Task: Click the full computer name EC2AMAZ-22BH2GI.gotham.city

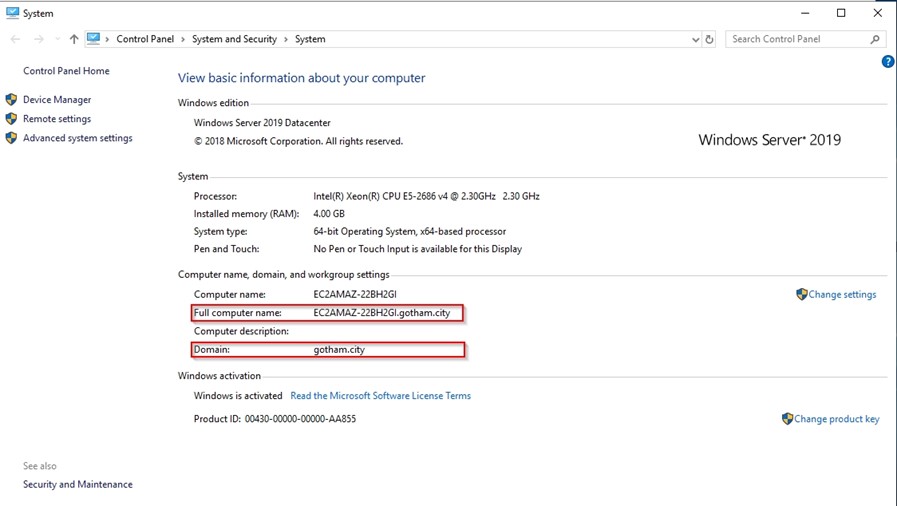Action: (x=382, y=313)
